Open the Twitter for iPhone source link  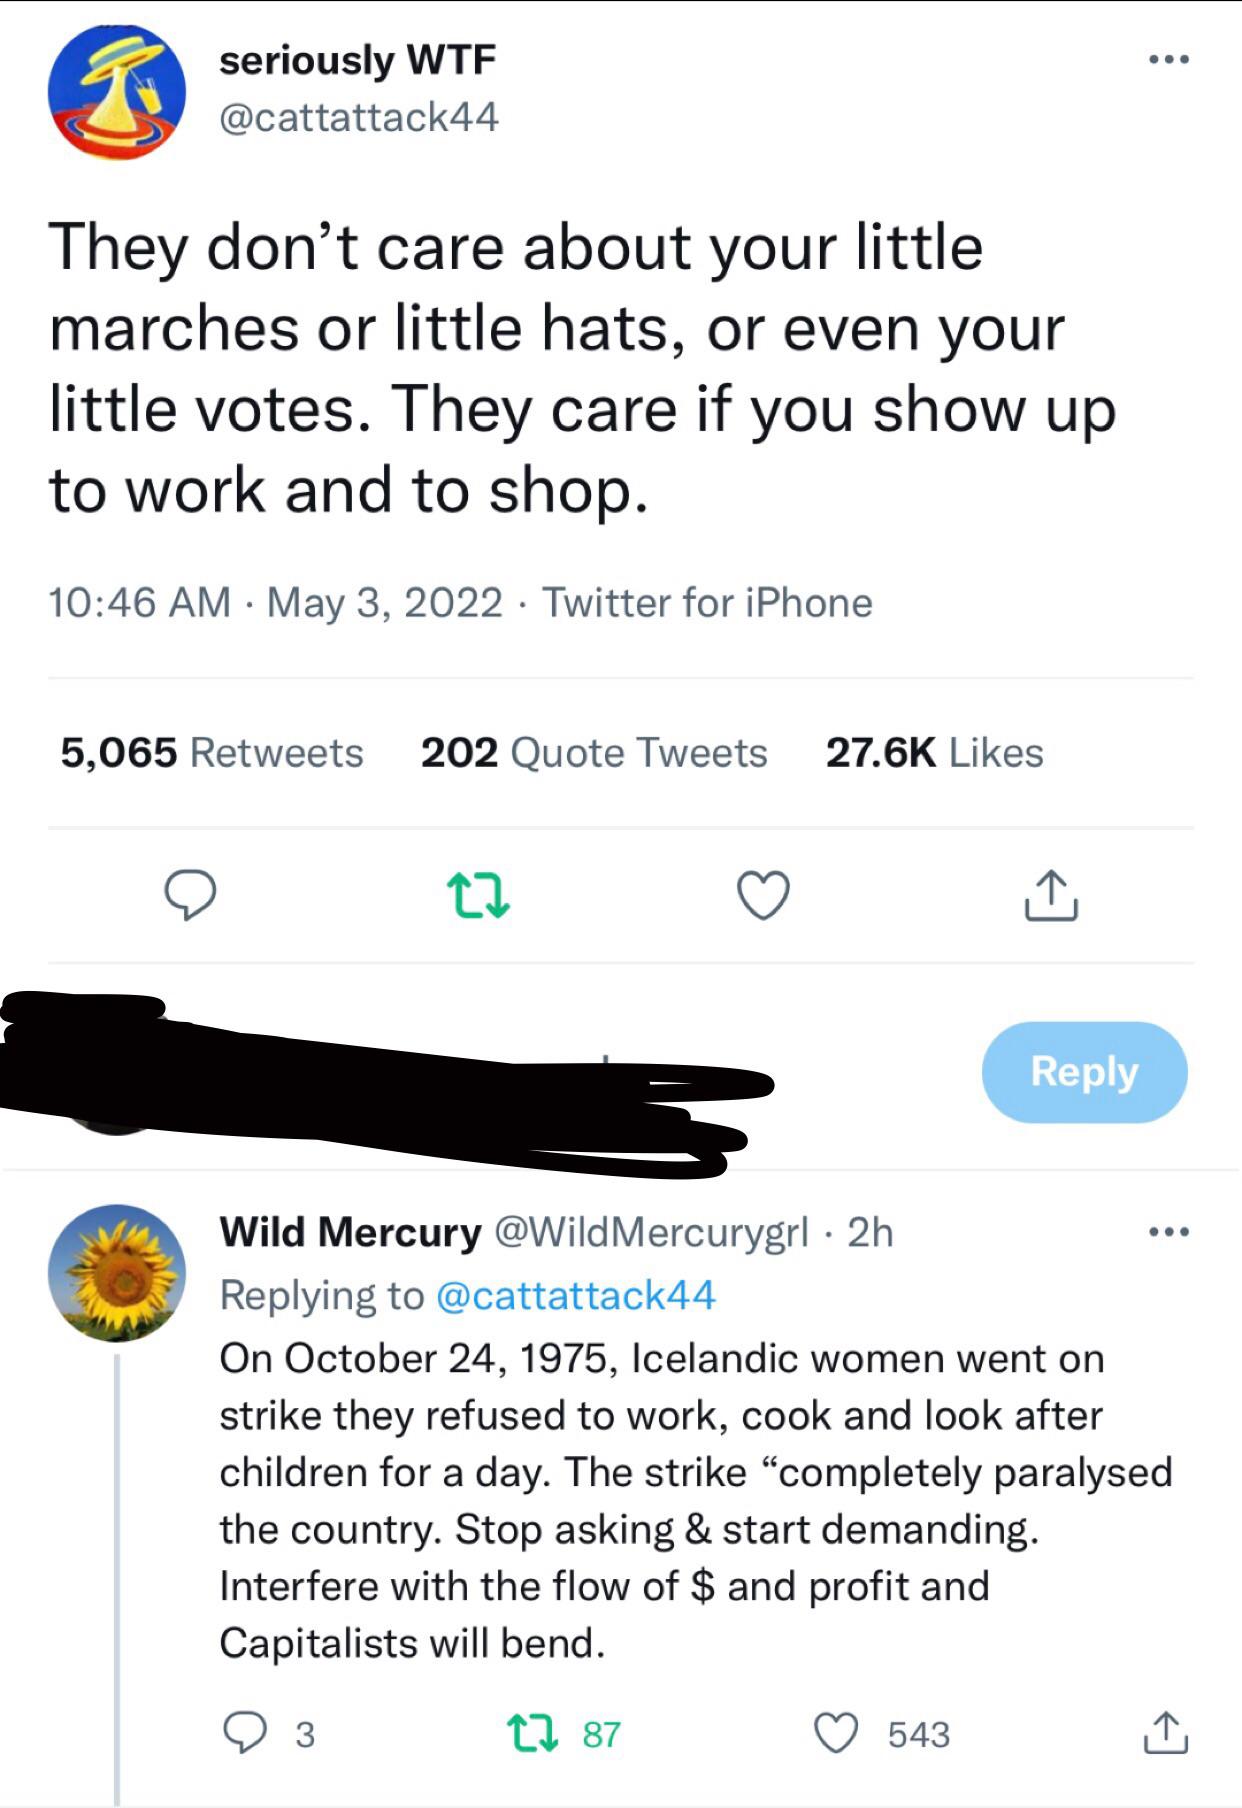point(707,603)
